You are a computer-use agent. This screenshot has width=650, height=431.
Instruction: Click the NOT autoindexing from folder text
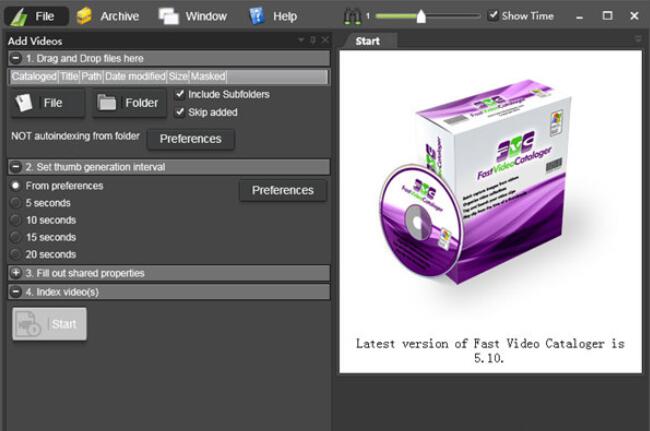75,136
